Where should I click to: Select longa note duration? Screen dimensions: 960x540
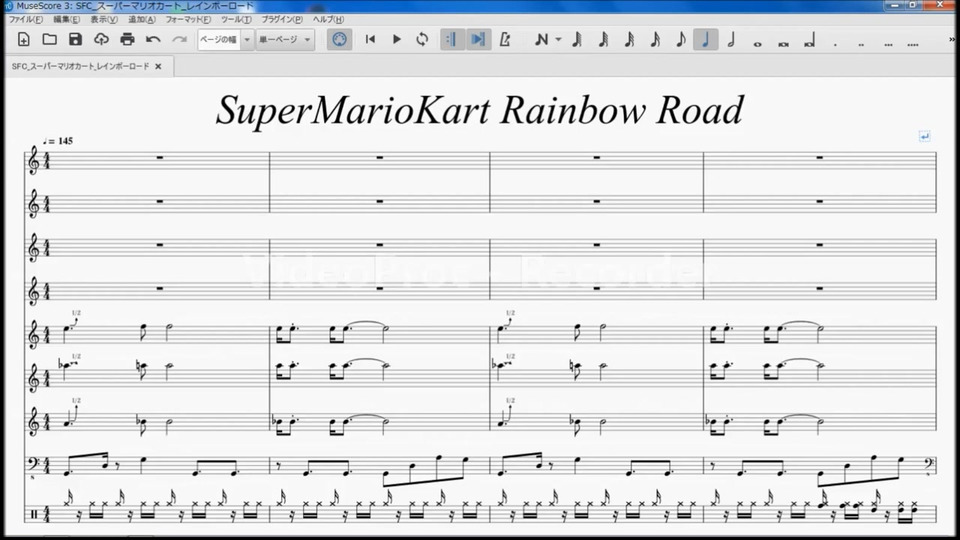[x=809, y=42]
